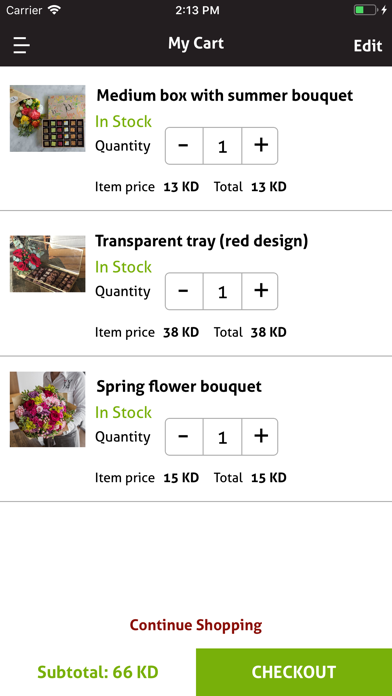Tap the battery icon in status bar
This screenshot has width=392, height=696.
point(366,10)
